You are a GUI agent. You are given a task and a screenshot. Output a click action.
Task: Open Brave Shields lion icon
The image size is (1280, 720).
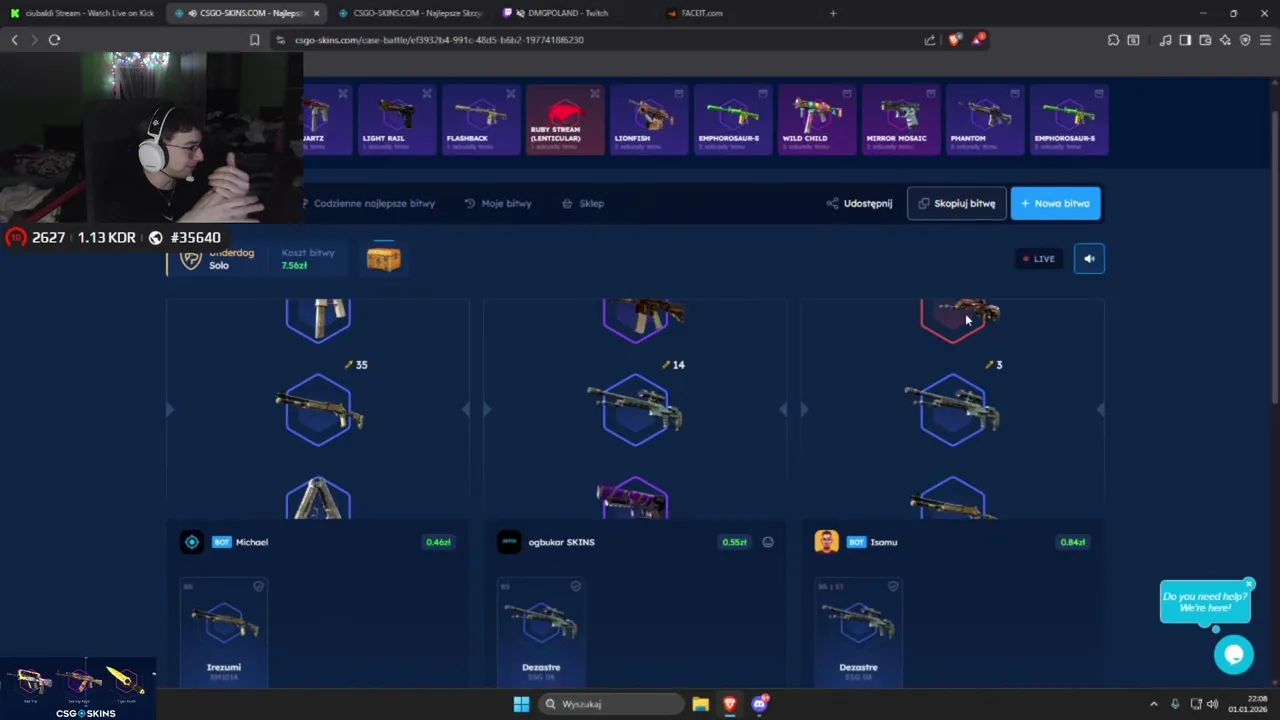point(954,40)
